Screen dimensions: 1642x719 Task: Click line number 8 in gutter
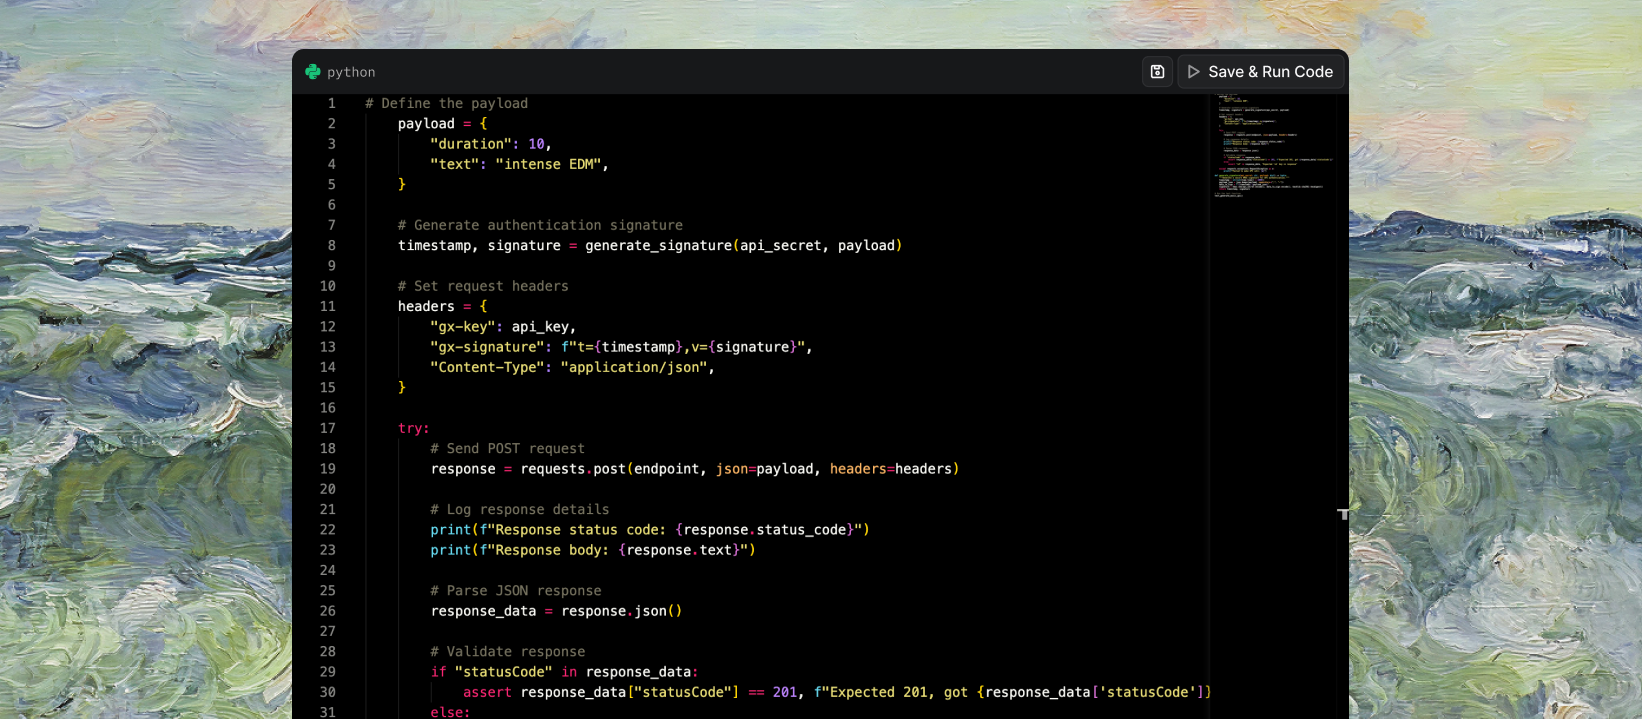[332, 245]
